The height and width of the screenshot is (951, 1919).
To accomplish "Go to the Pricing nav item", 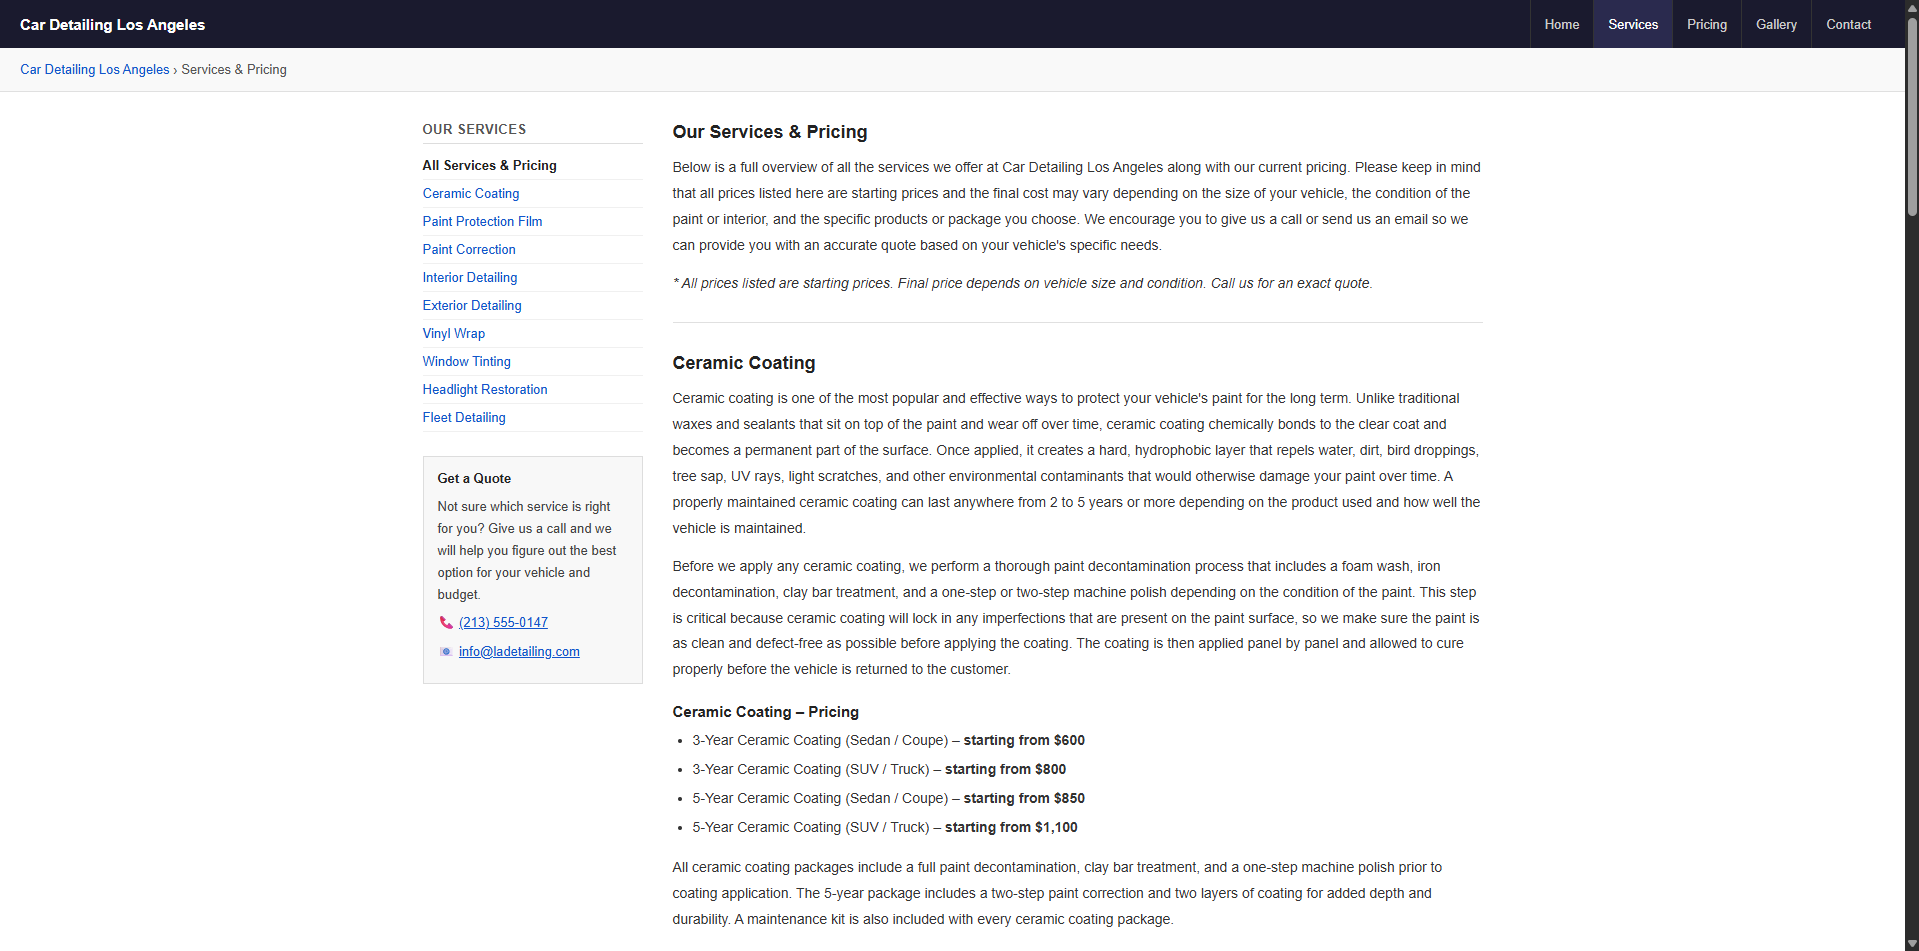I will click(x=1706, y=24).
